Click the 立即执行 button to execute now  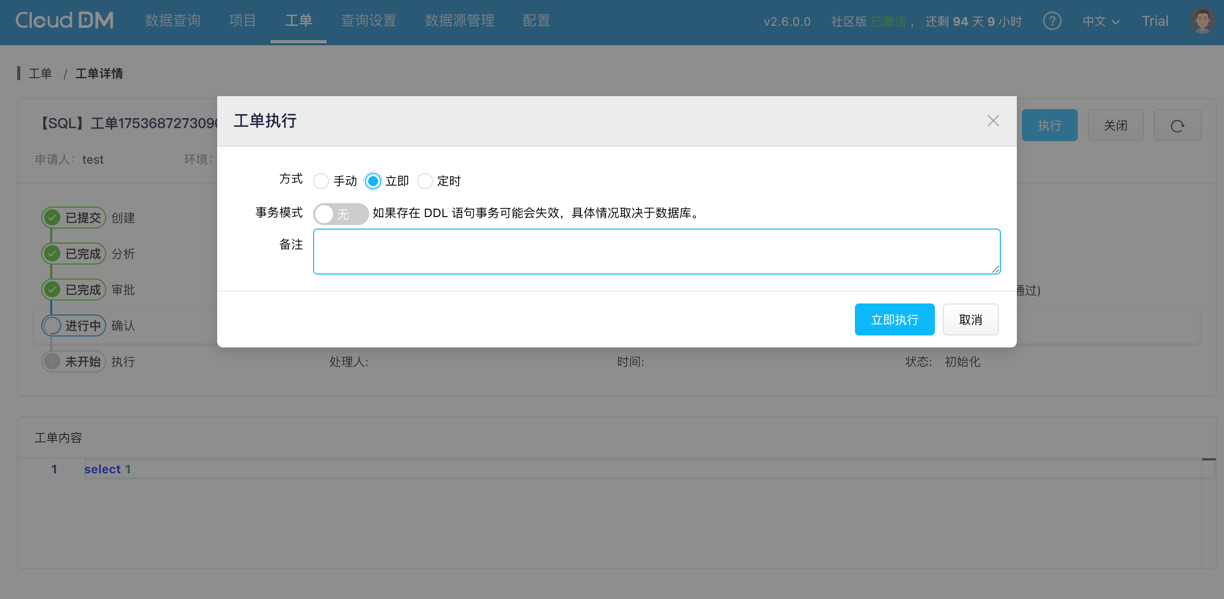coord(894,319)
